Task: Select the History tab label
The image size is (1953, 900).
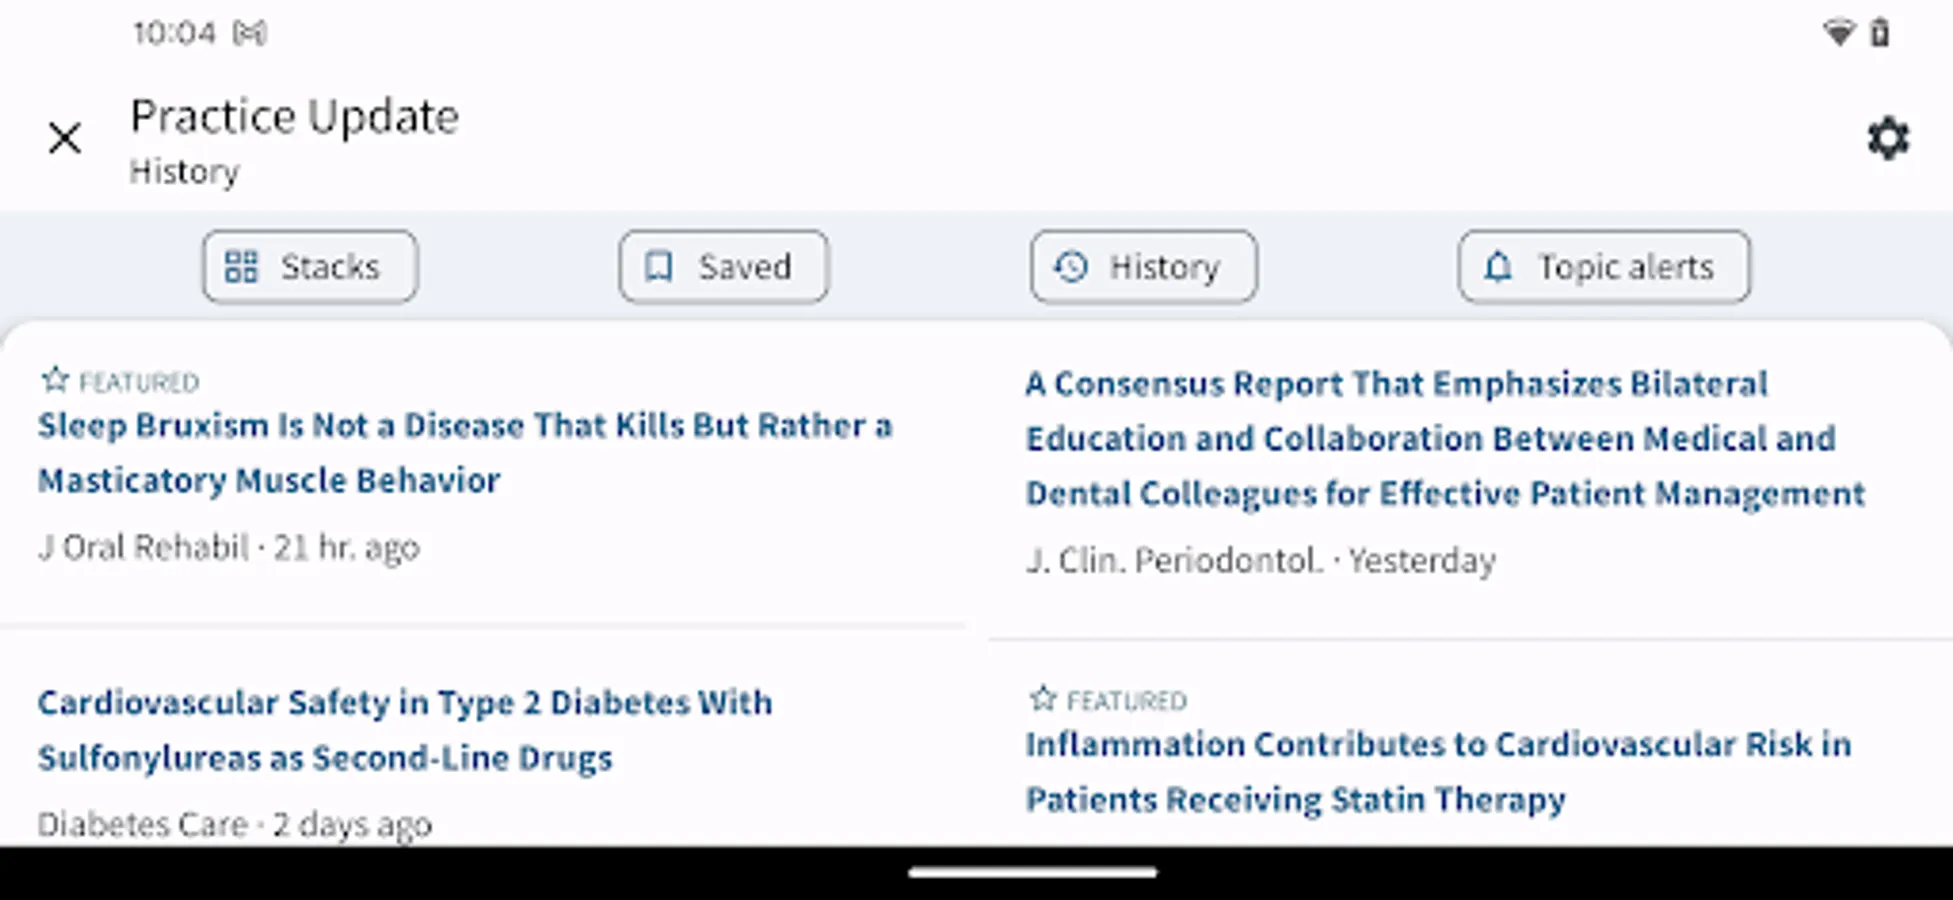Action: pos(1164,267)
